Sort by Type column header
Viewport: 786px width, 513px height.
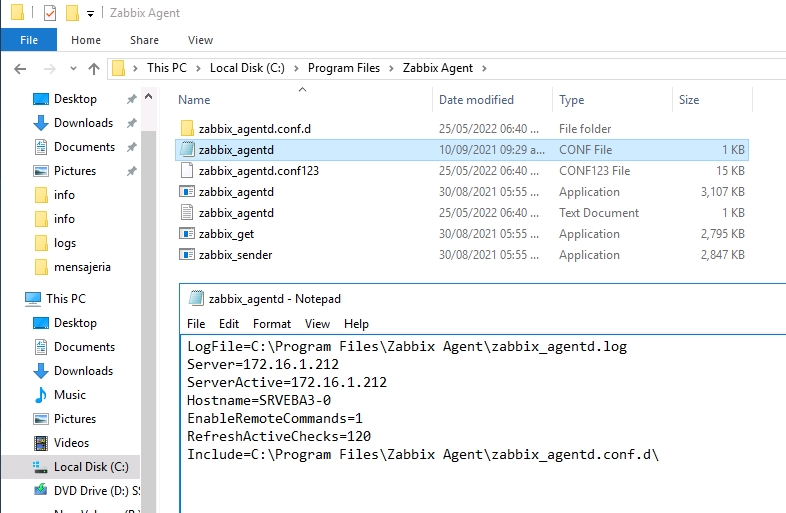pyautogui.click(x=571, y=100)
